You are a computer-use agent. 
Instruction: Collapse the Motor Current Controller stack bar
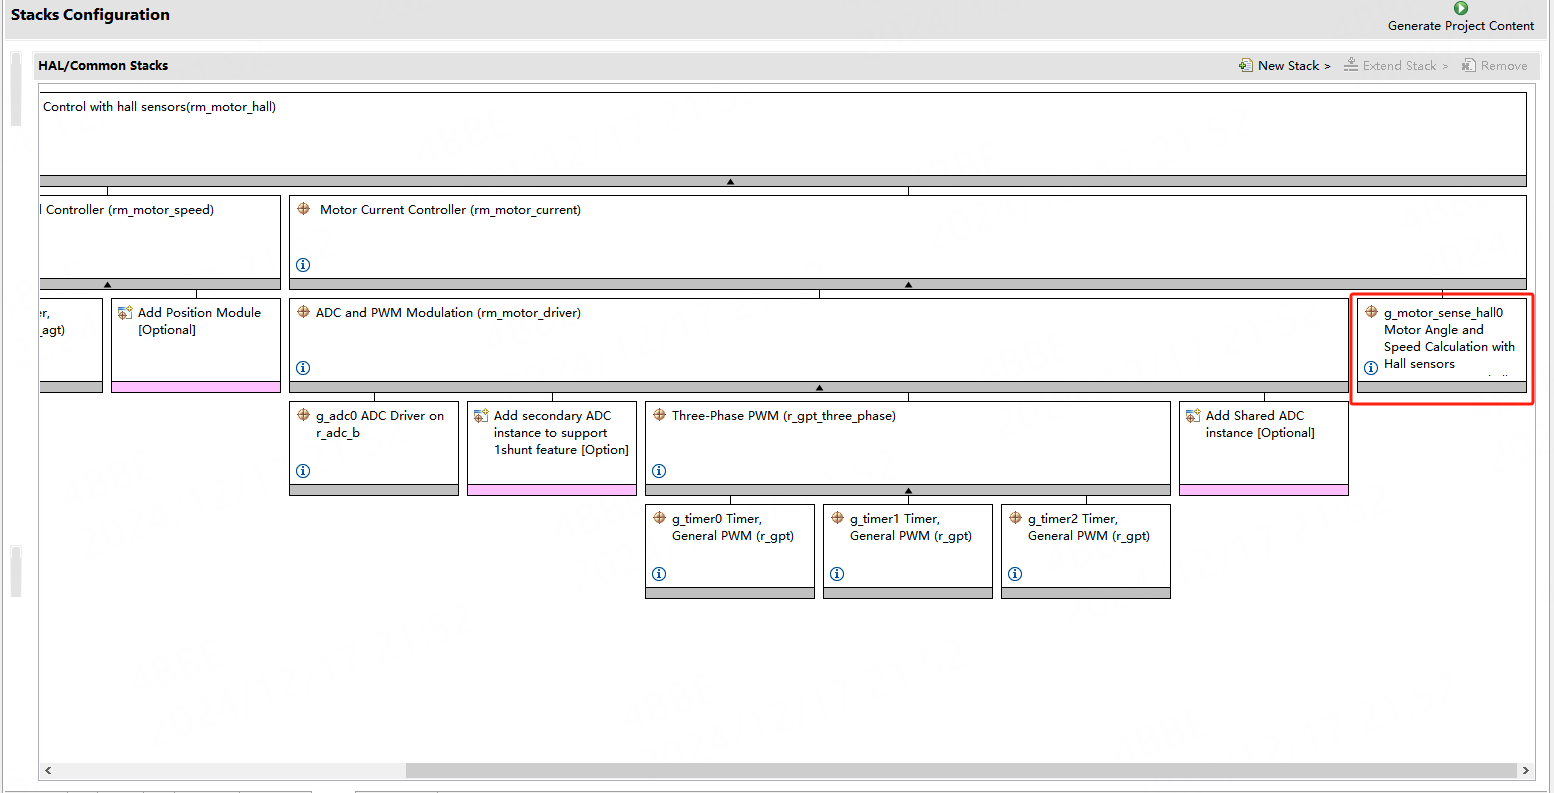click(908, 285)
